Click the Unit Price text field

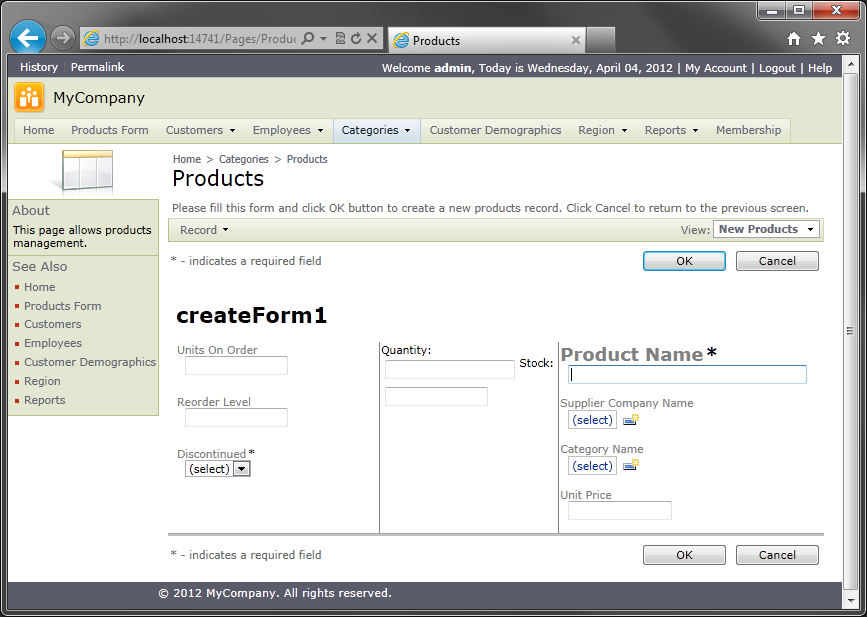tap(619, 511)
